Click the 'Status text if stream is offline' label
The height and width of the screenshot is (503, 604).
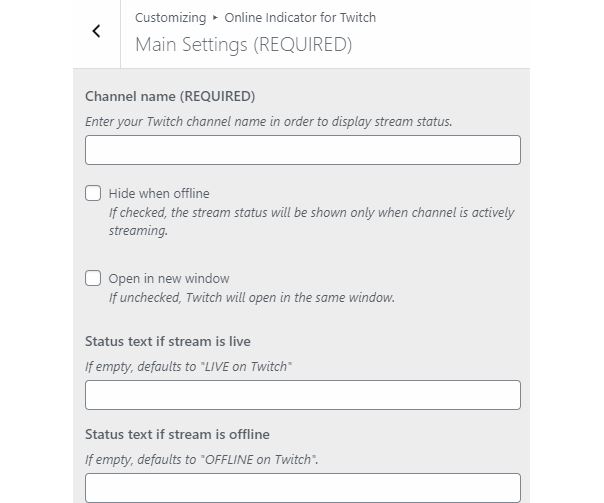pyautogui.click(x=177, y=434)
